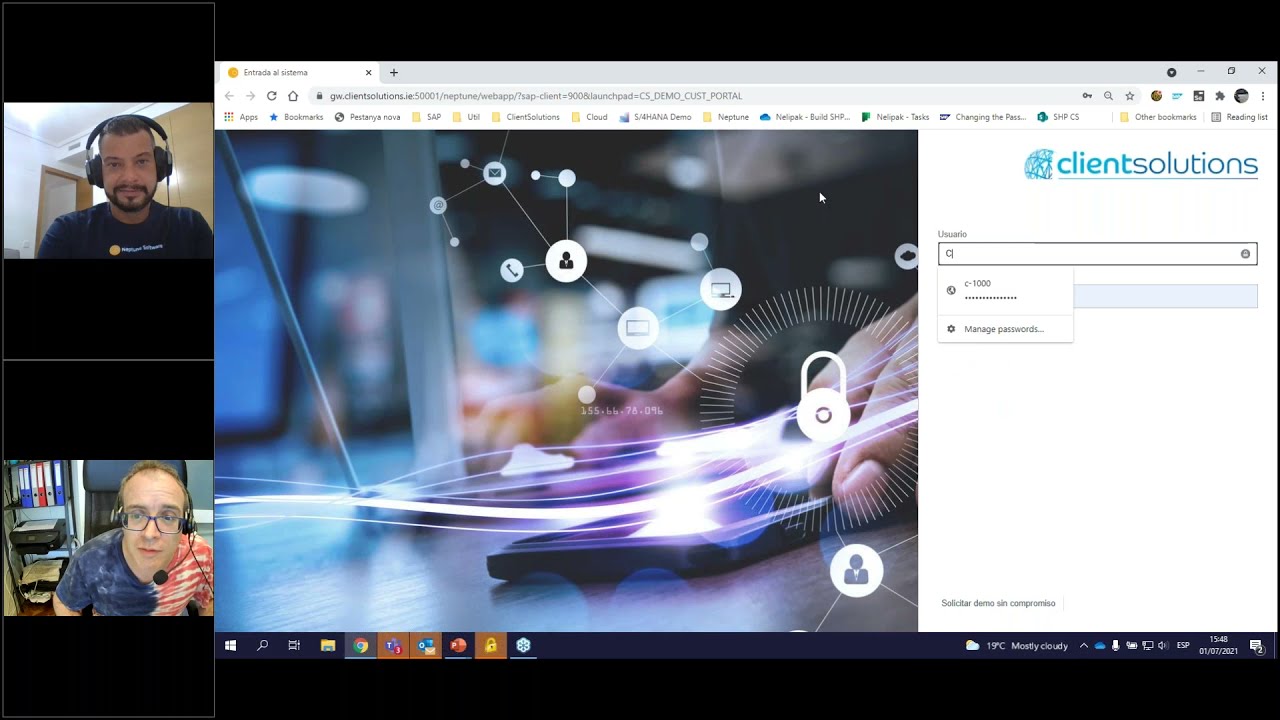The image size is (1280, 720).
Task: Switch to Microsoft Teams on taskbar
Action: [393, 646]
